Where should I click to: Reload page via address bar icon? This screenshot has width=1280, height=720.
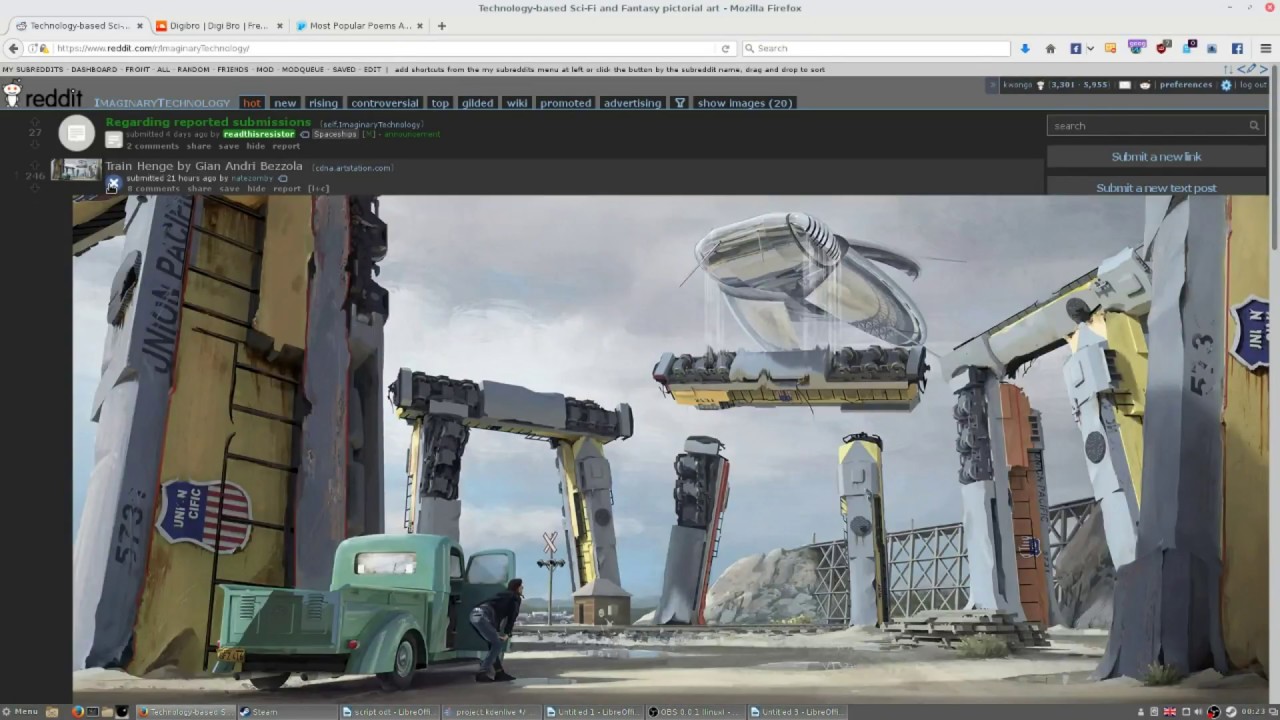[x=725, y=48]
